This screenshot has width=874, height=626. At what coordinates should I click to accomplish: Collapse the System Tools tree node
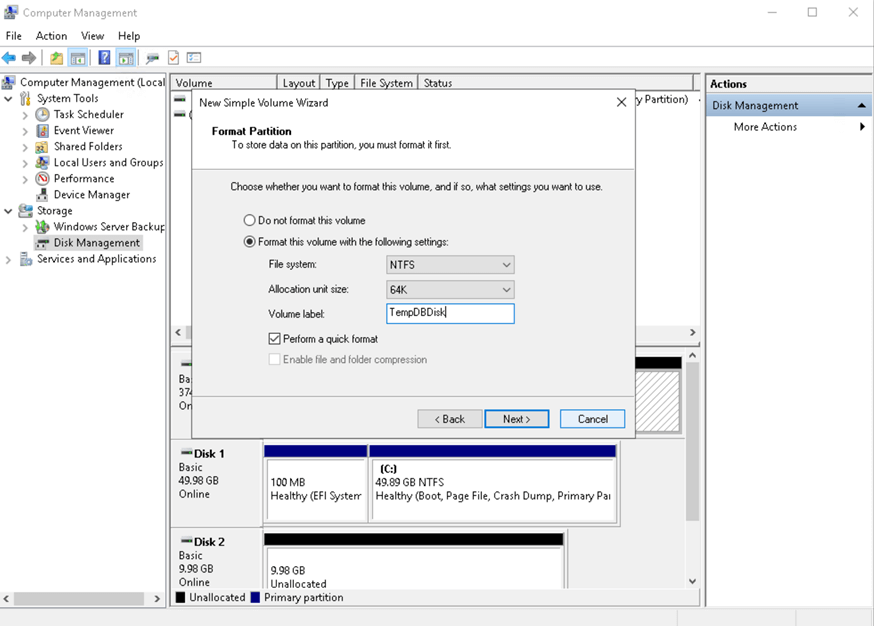coord(9,99)
